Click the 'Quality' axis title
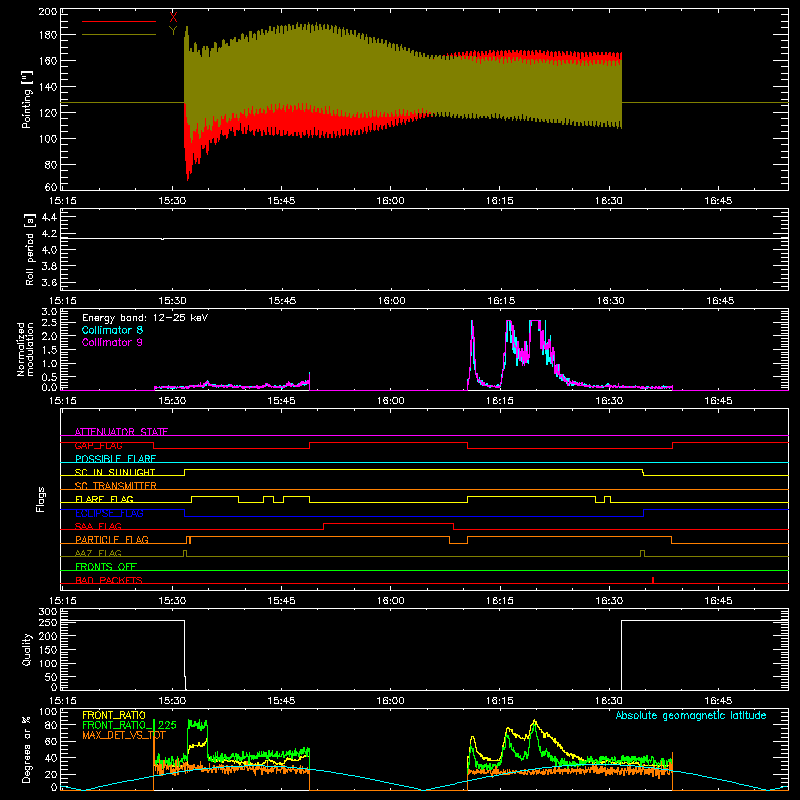The height and width of the screenshot is (800, 800). (27, 649)
